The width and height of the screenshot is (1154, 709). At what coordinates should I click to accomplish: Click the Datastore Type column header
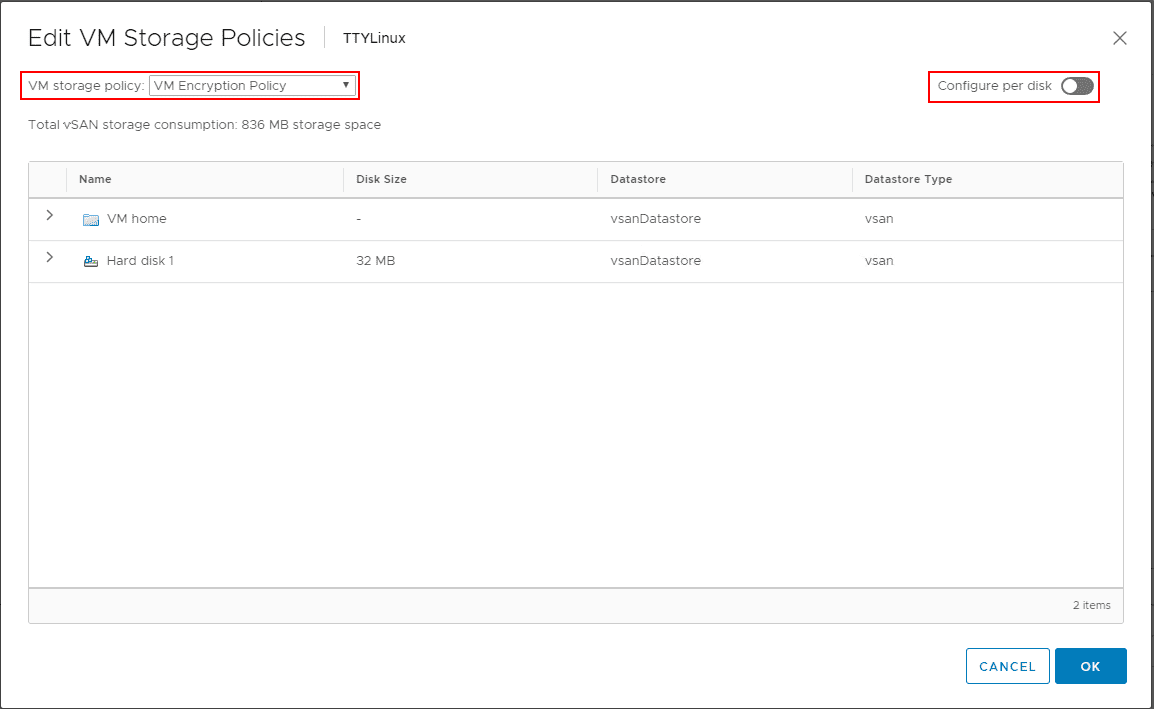(908, 179)
